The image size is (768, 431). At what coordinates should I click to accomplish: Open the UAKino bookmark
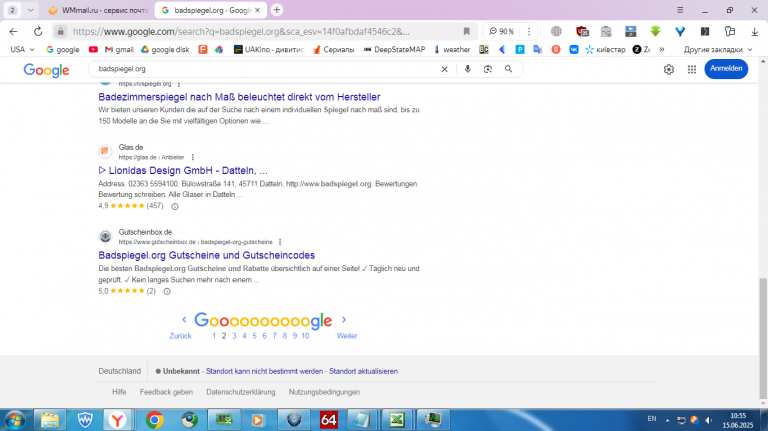269,49
